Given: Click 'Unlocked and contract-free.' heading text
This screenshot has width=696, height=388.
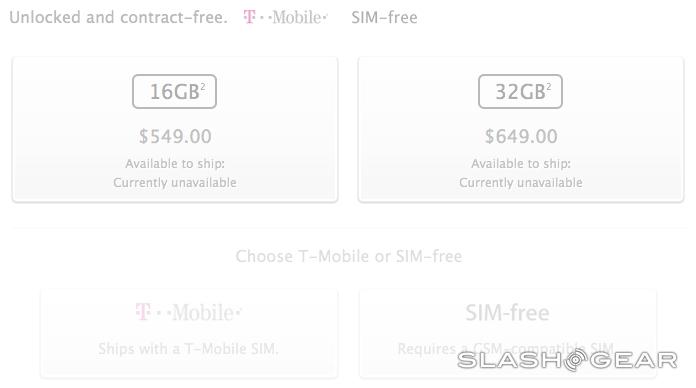Looking at the screenshot, I should (118, 17).
